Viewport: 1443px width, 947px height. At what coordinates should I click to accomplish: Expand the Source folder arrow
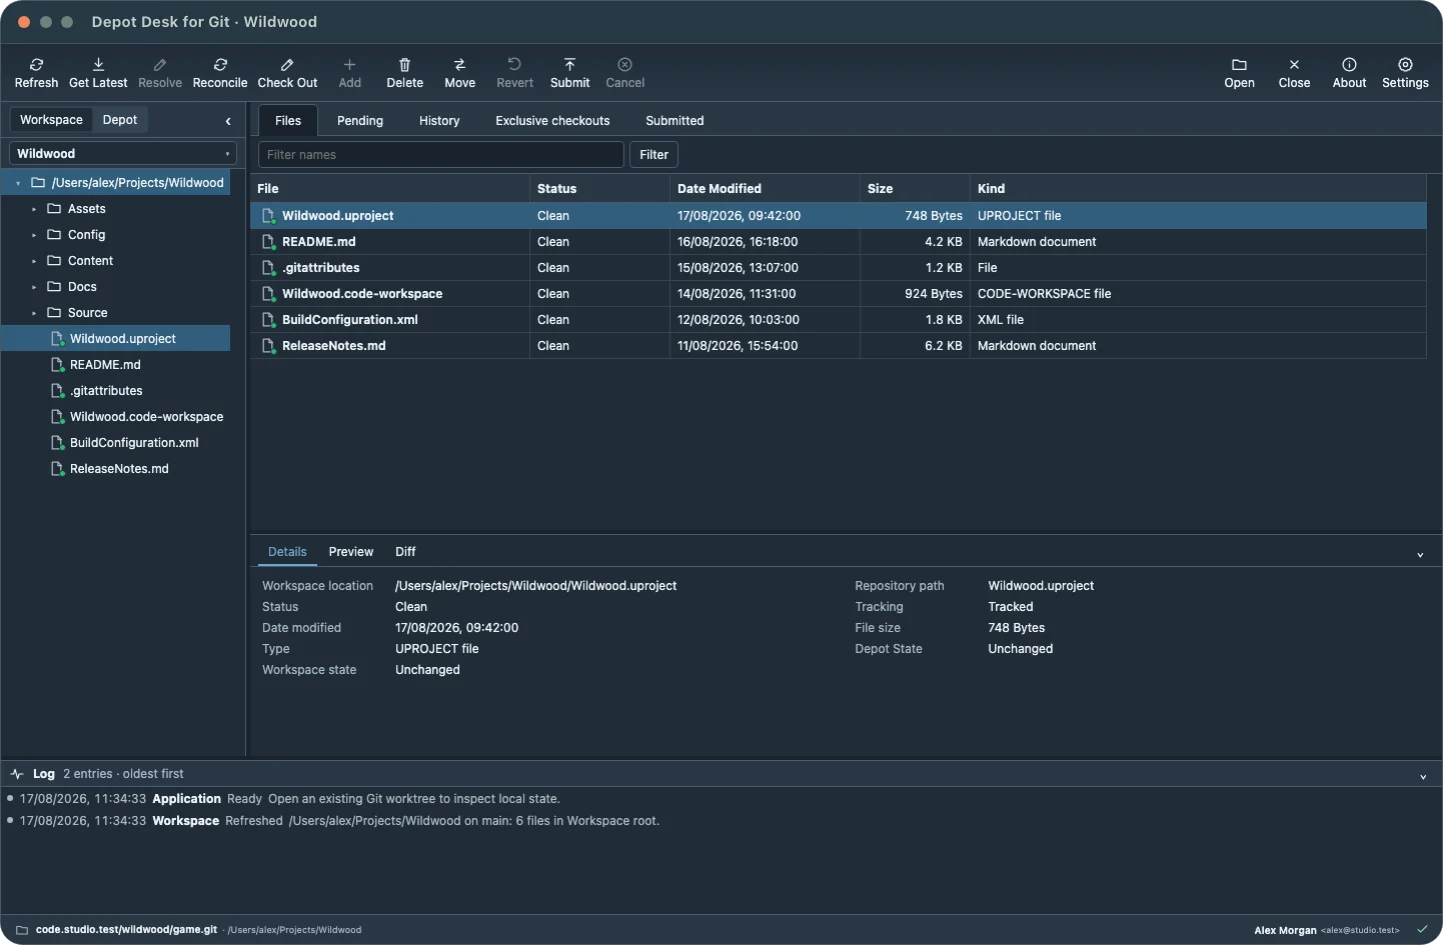[x=34, y=313]
